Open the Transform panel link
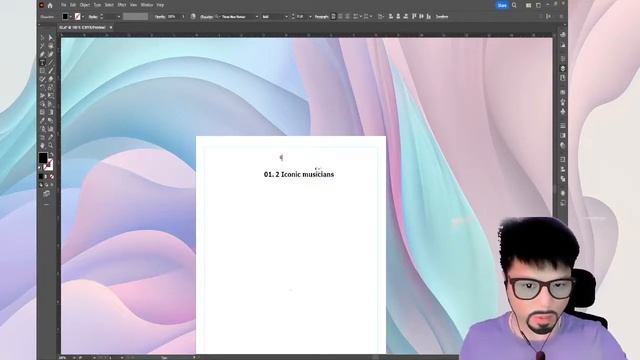 click(442, 17)
